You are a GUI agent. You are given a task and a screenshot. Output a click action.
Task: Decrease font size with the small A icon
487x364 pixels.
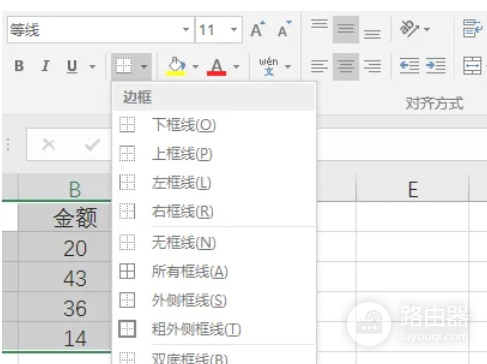[x=284, y=29]
